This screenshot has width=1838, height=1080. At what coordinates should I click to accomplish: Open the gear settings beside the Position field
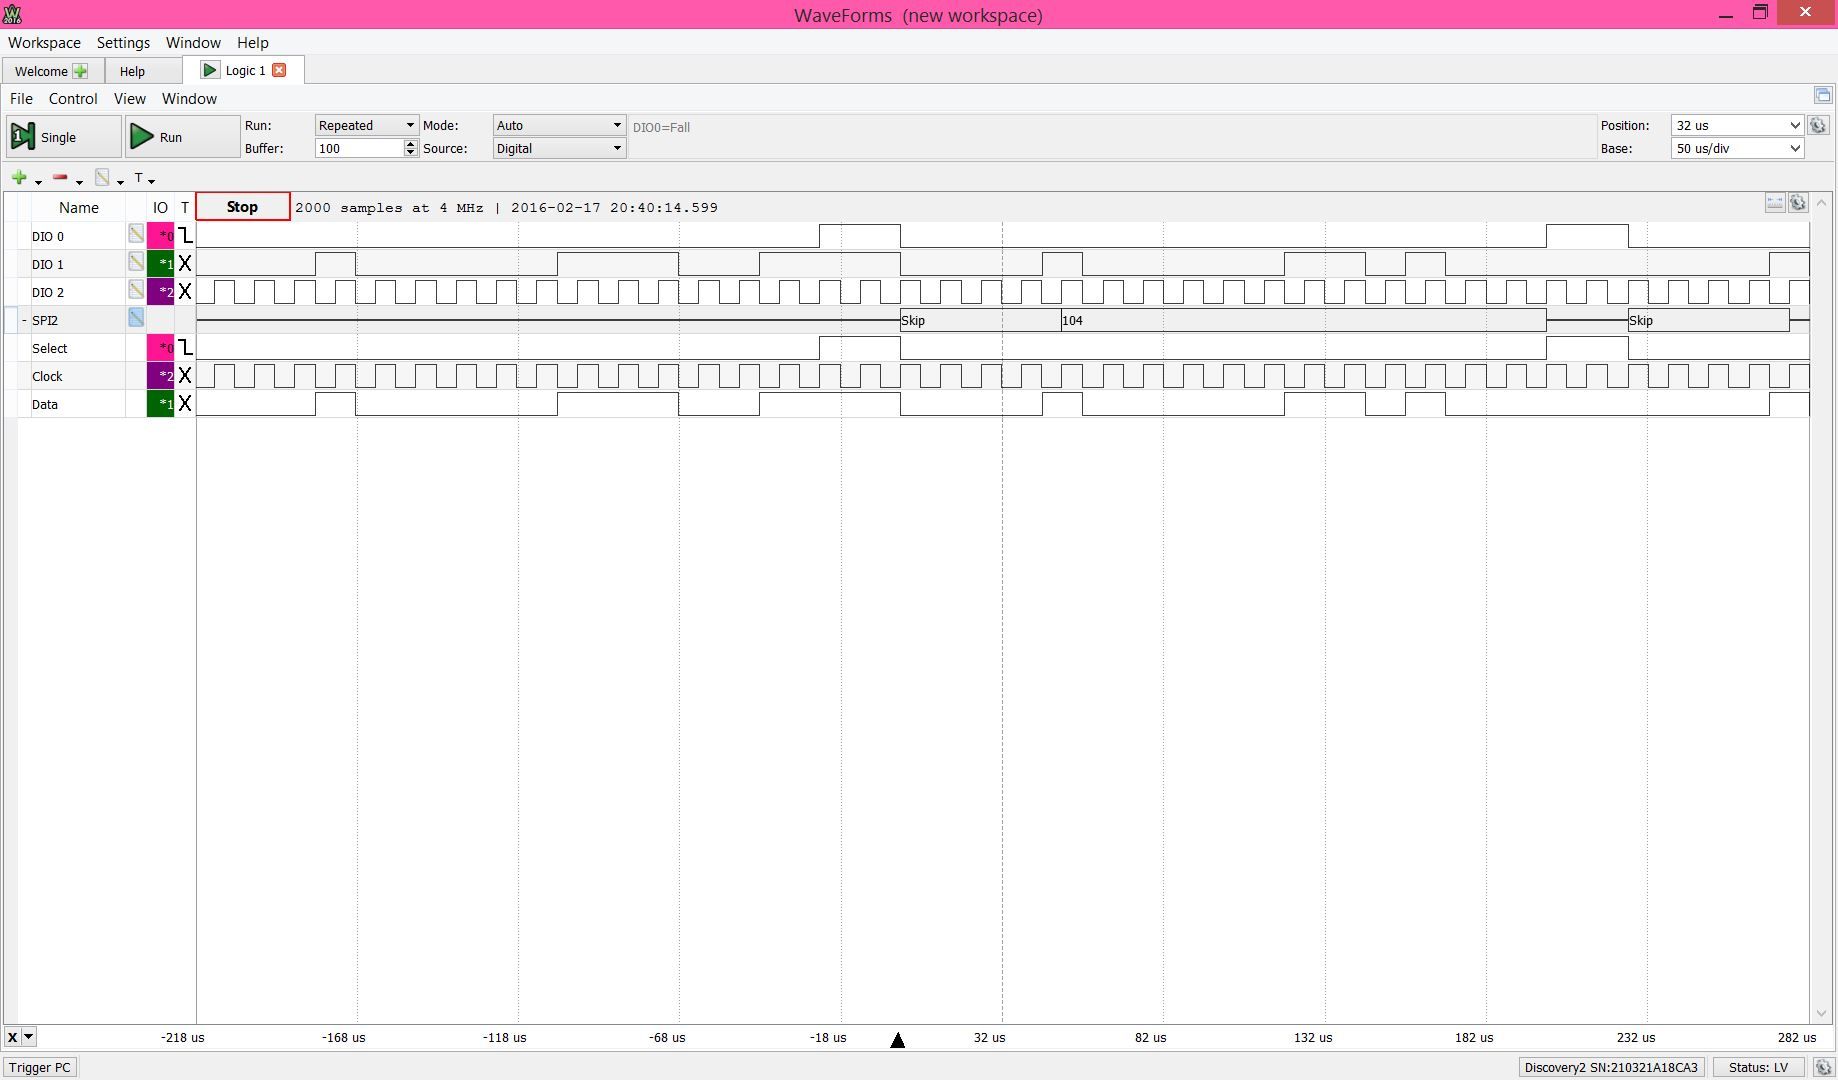click(x=1819, y=125)
